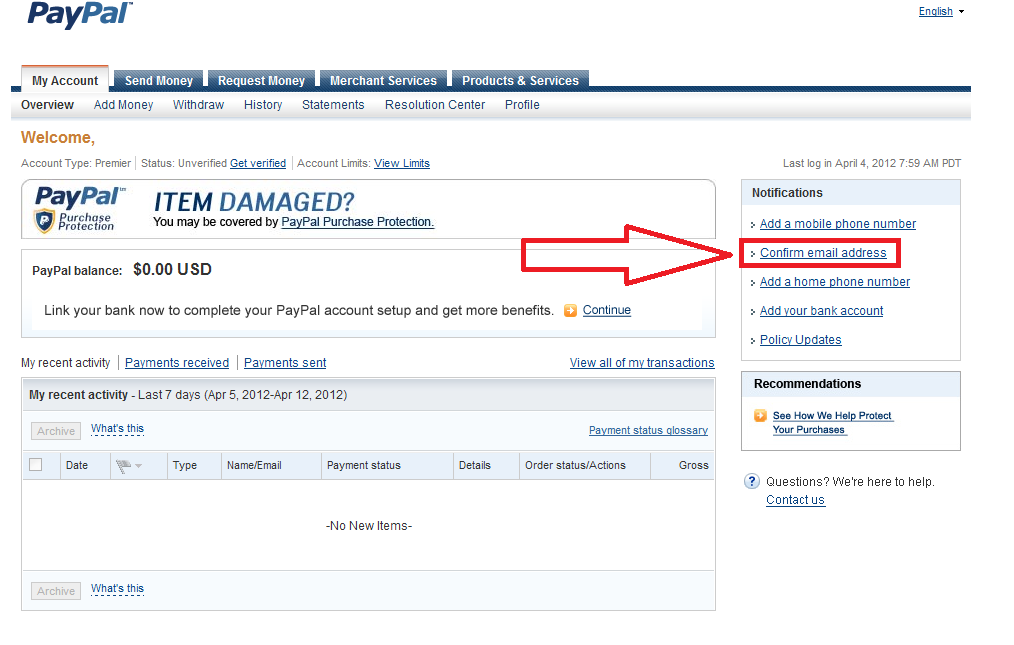Open See How We Help Protect Your Purchases

pos(832,422)
